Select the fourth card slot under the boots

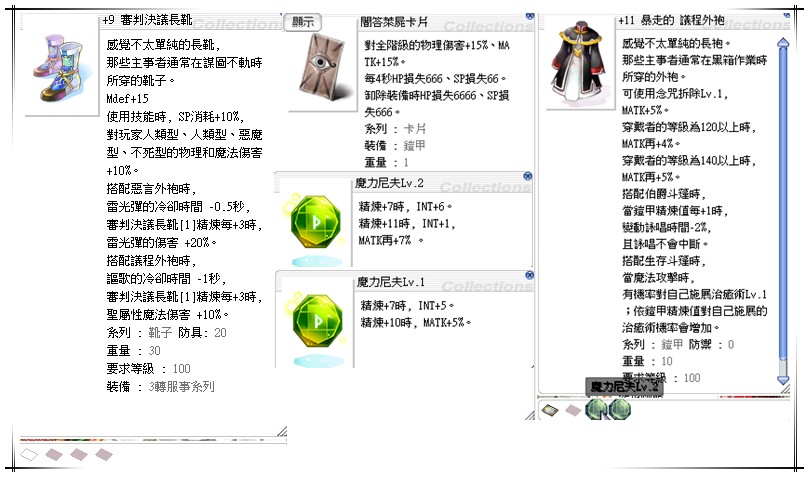[x=105, y=454]
